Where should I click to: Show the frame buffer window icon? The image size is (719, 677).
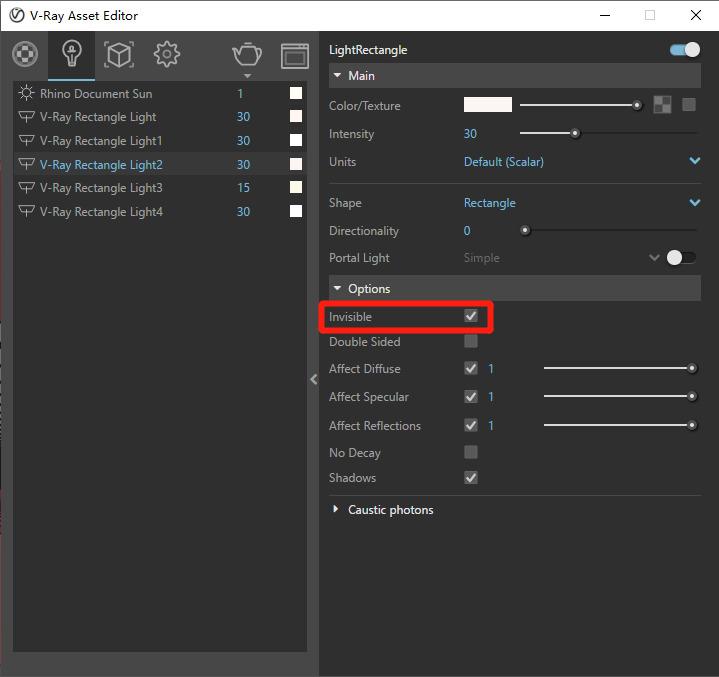coord(295,56)
